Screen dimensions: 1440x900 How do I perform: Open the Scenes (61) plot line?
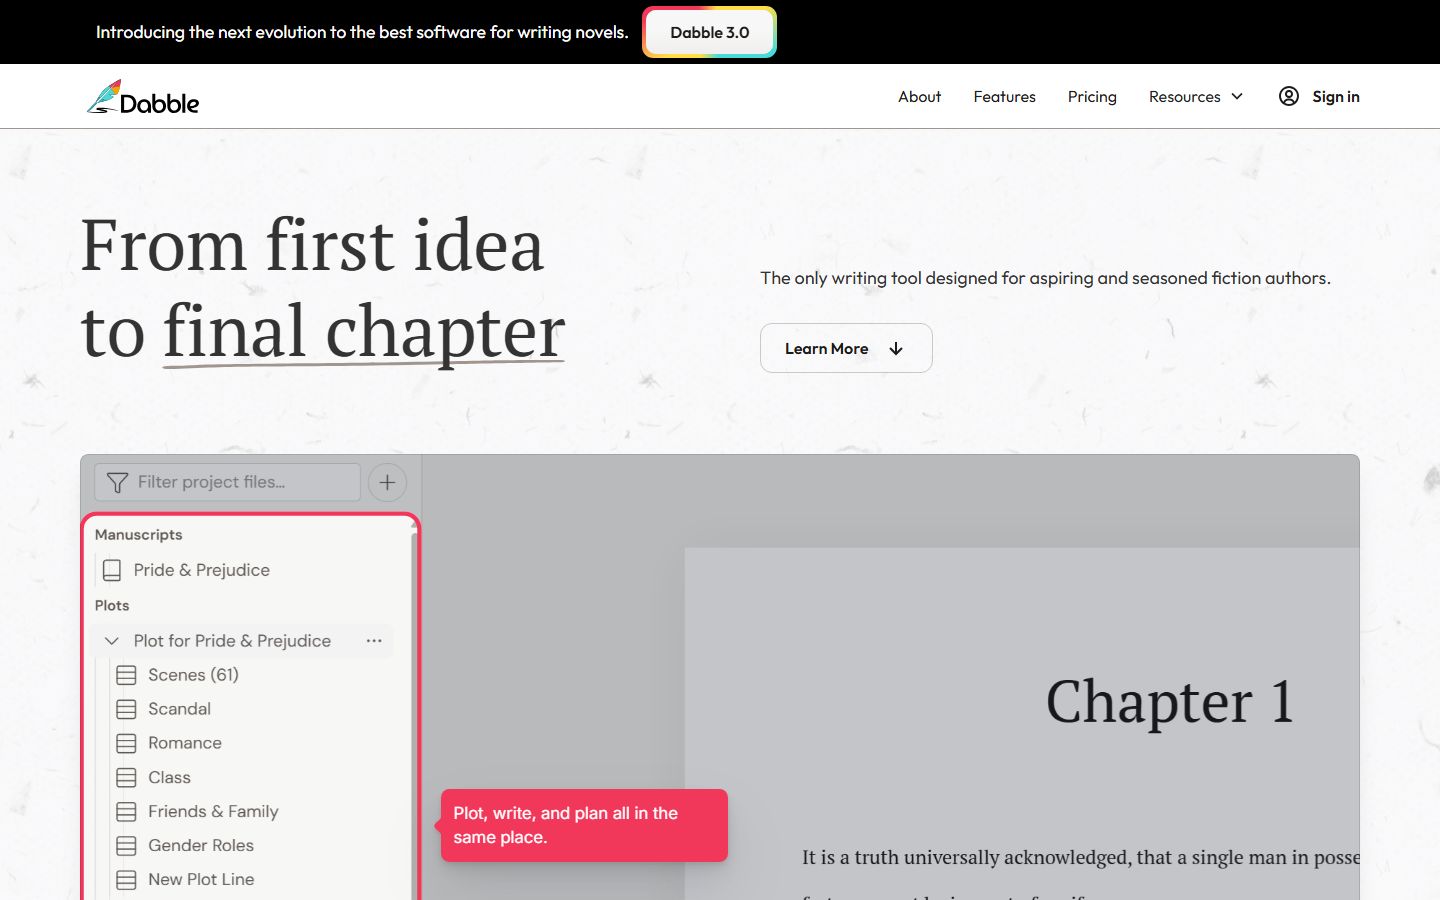(x=193, y=675)
